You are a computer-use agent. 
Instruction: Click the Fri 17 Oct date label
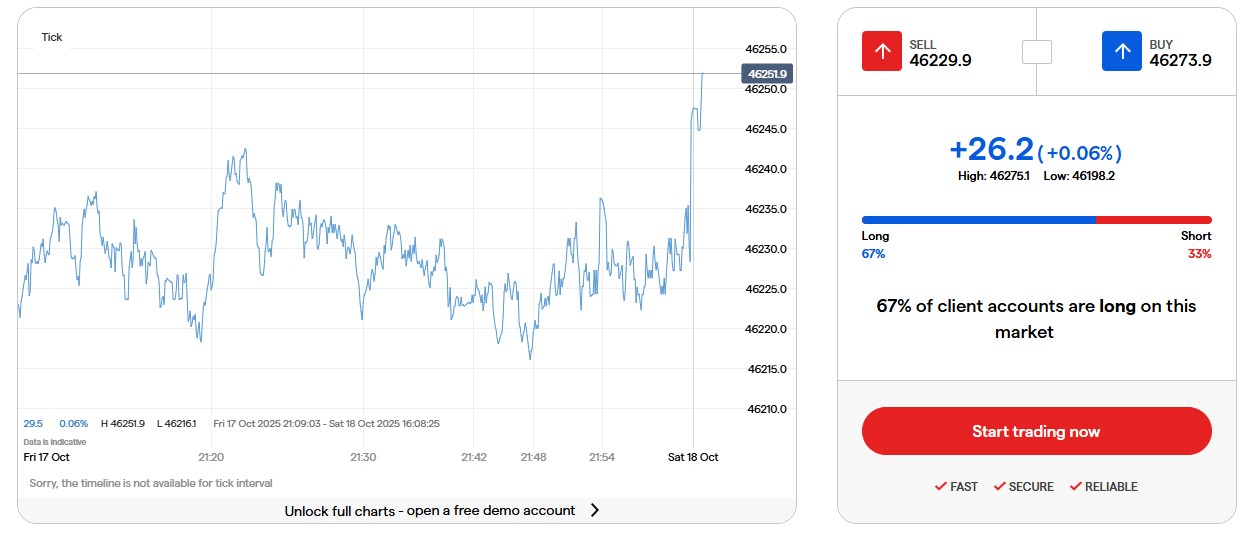[x=47, y=457]
